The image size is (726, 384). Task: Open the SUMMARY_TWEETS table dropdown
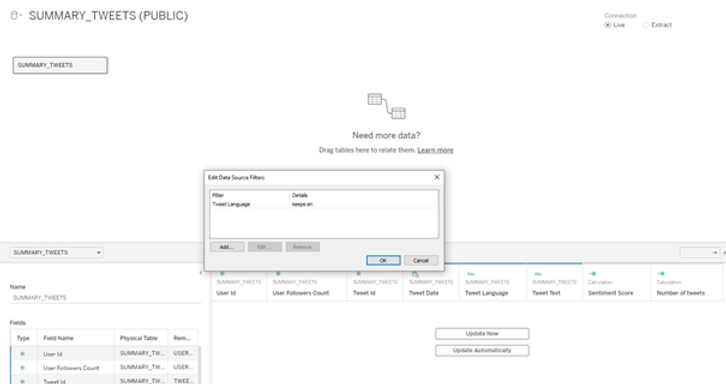56,252
